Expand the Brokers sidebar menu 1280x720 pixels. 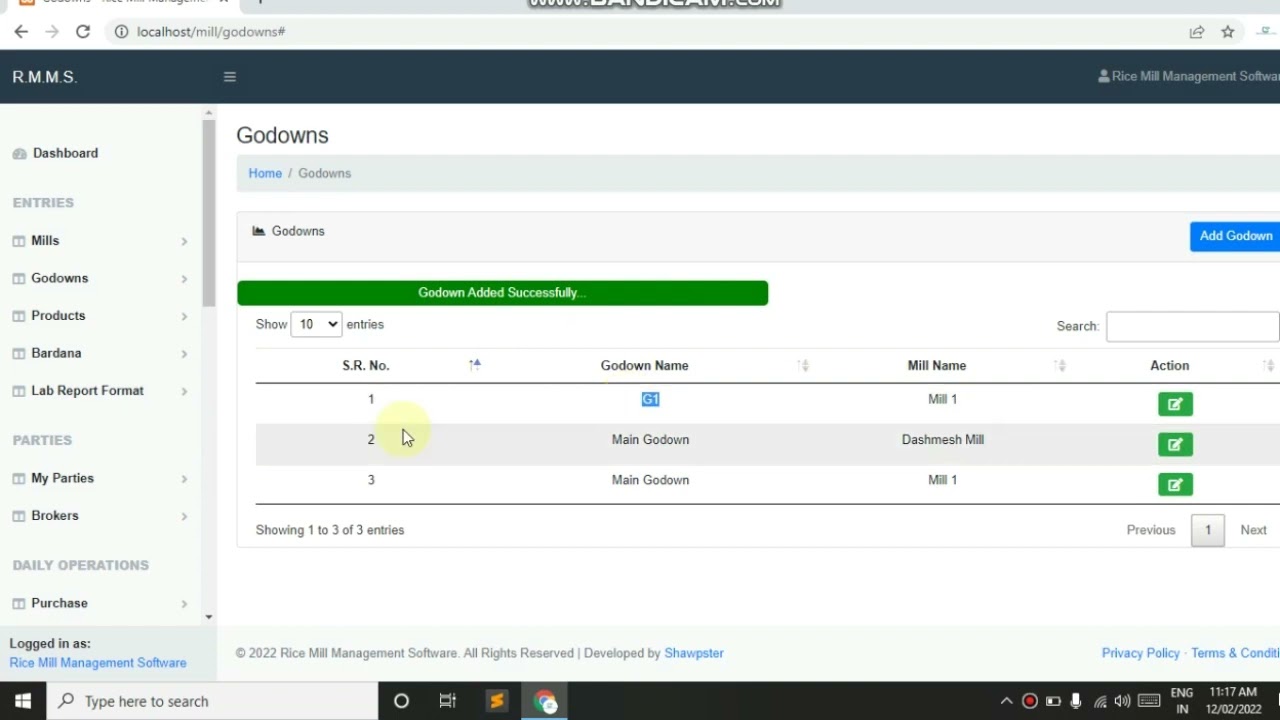[x=184, y=517]
